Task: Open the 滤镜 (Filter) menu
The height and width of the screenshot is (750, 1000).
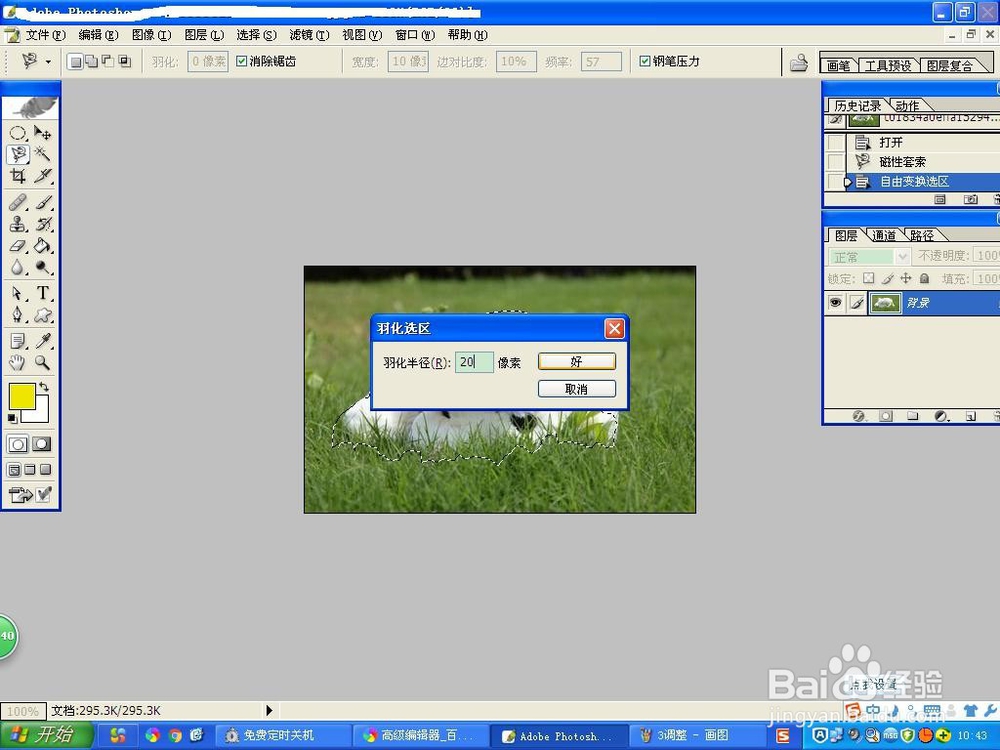Action: click(309, 35)
